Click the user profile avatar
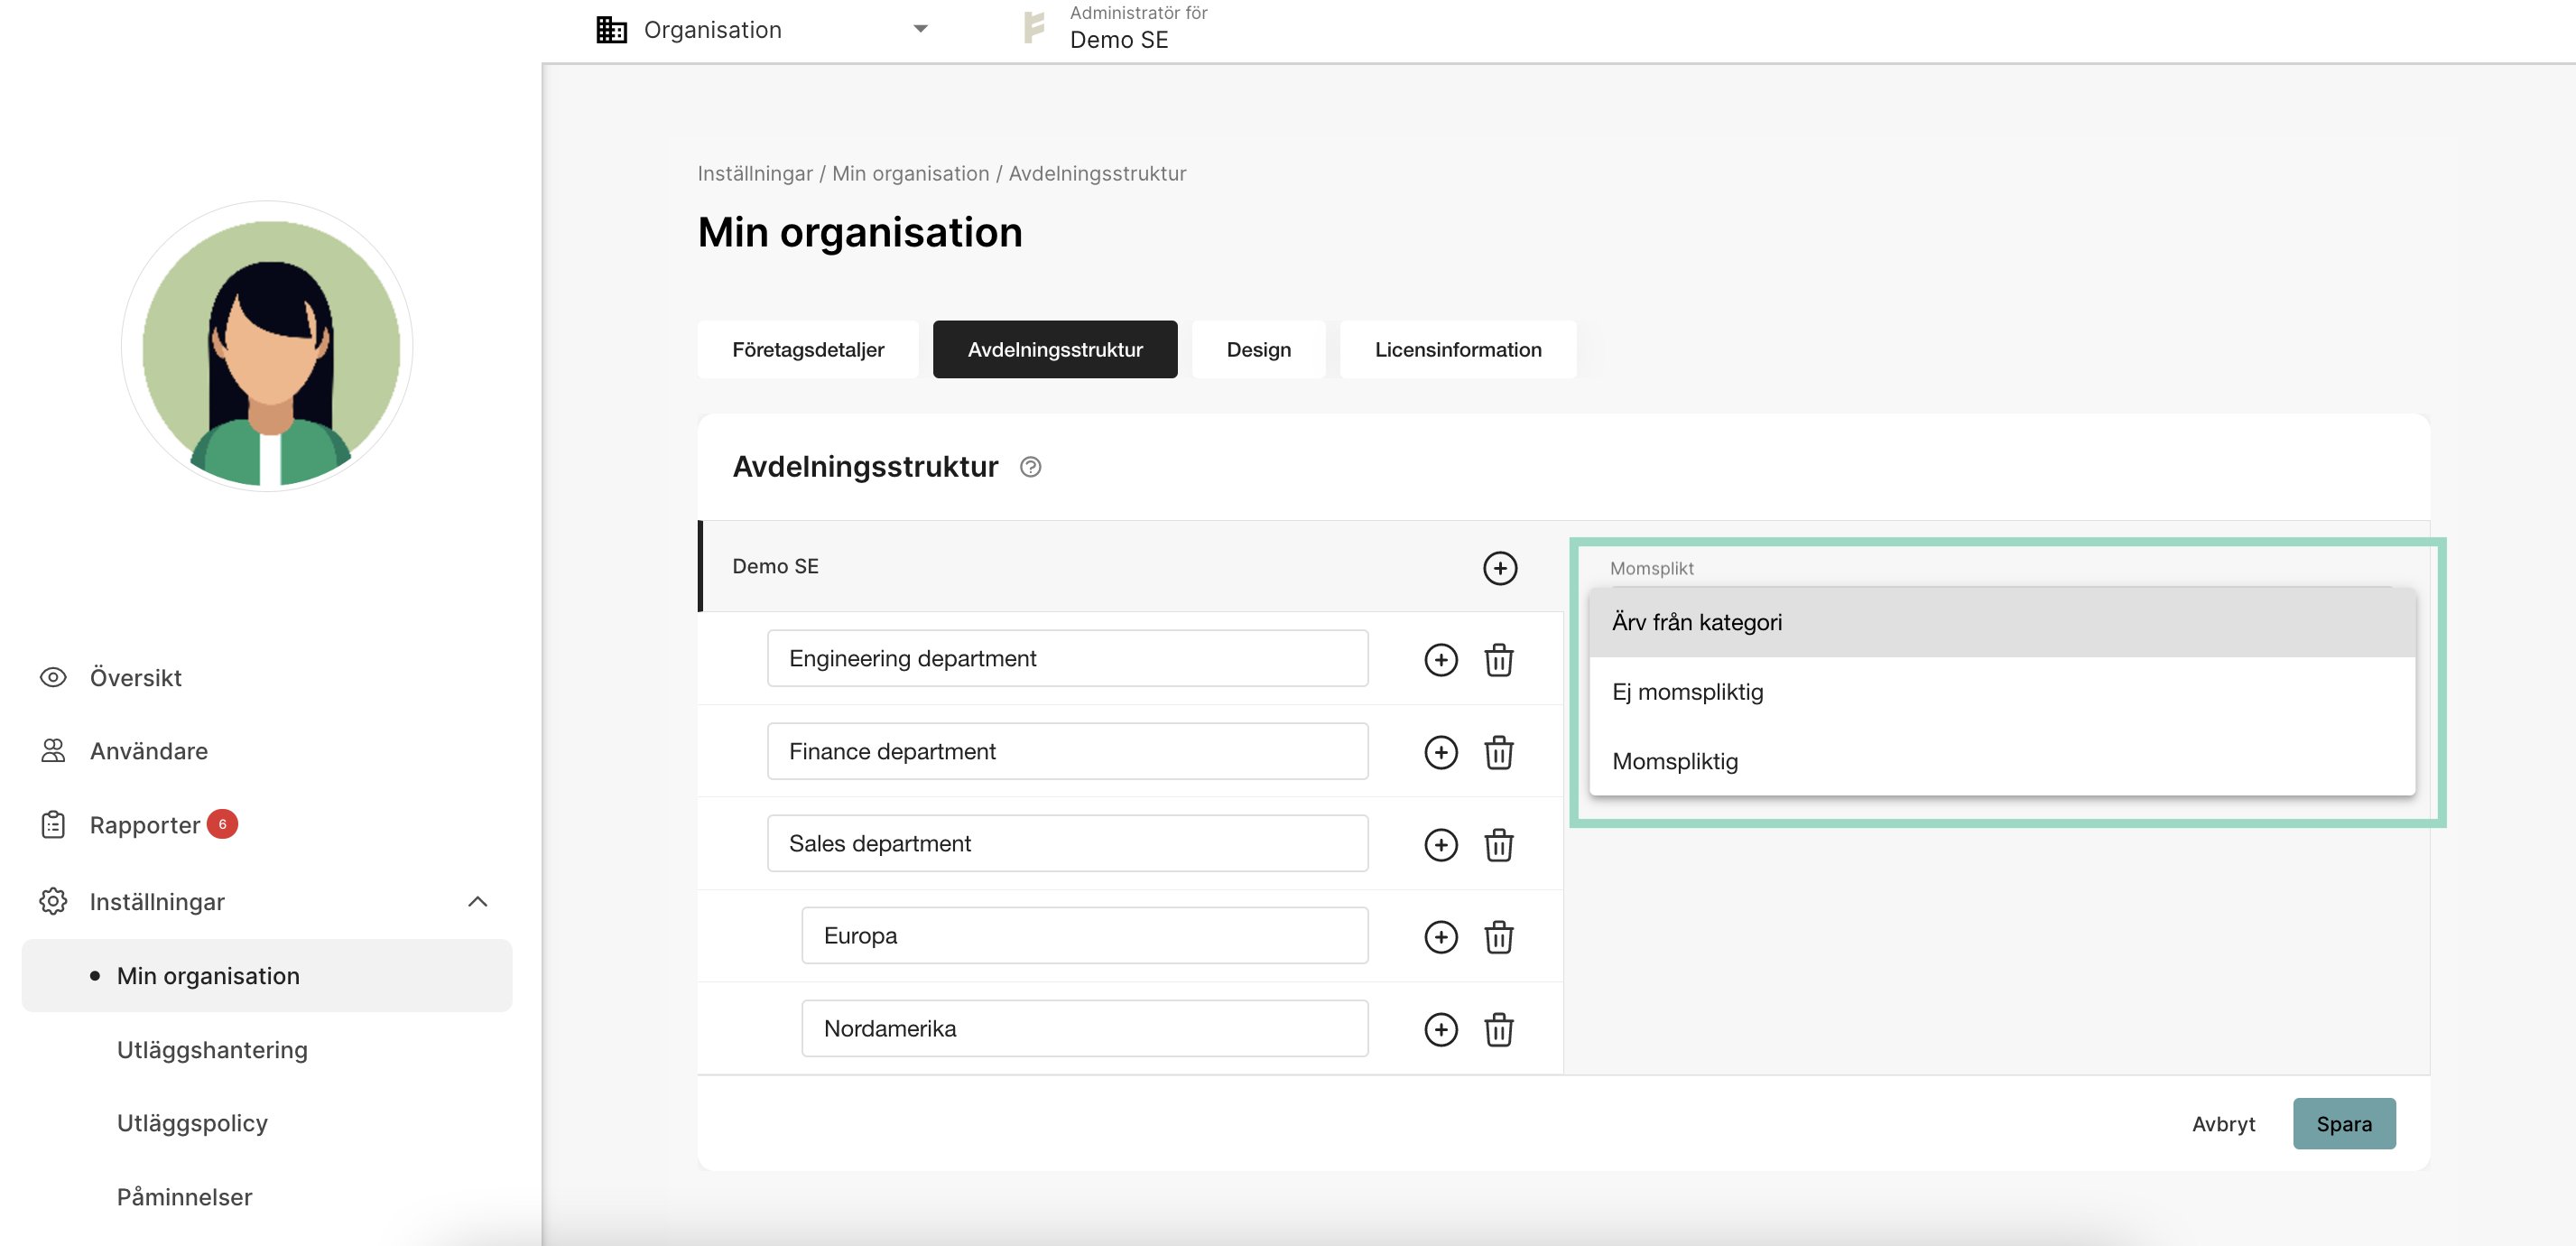 pos(267,347)
